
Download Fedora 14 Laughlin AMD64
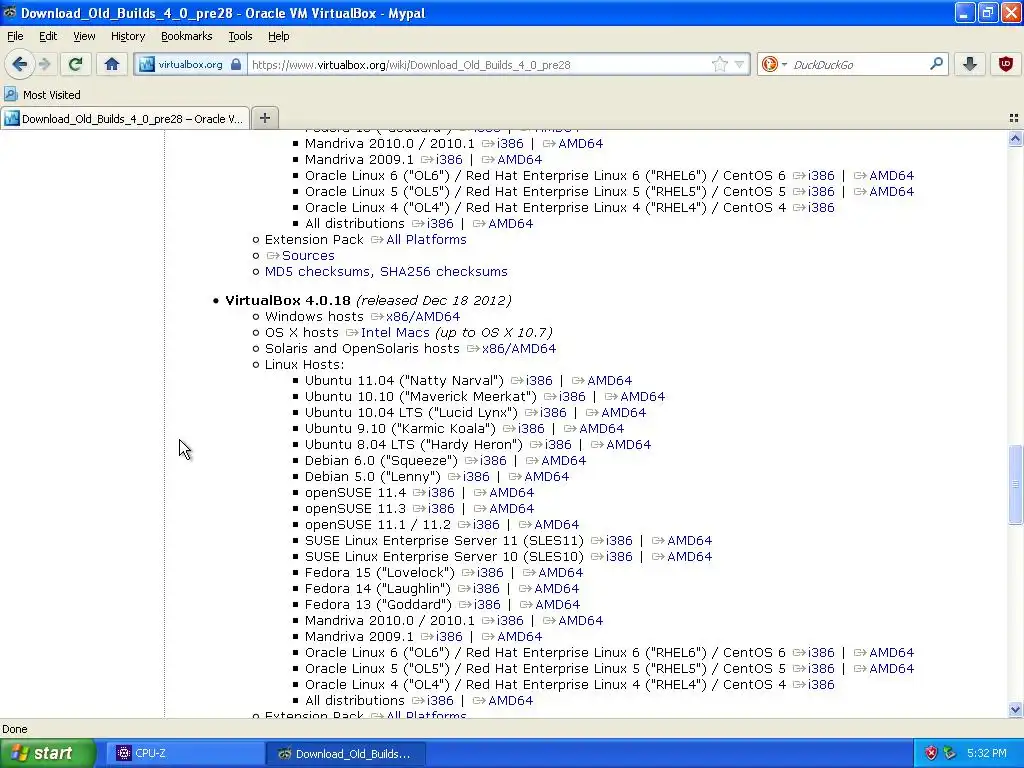(556, 588)
